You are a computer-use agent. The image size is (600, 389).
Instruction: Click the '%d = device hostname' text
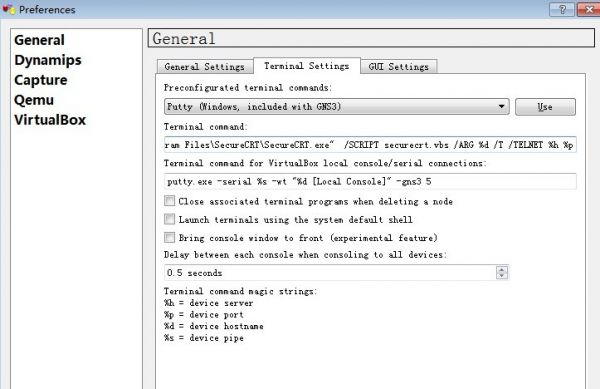[x=214, y=326]
